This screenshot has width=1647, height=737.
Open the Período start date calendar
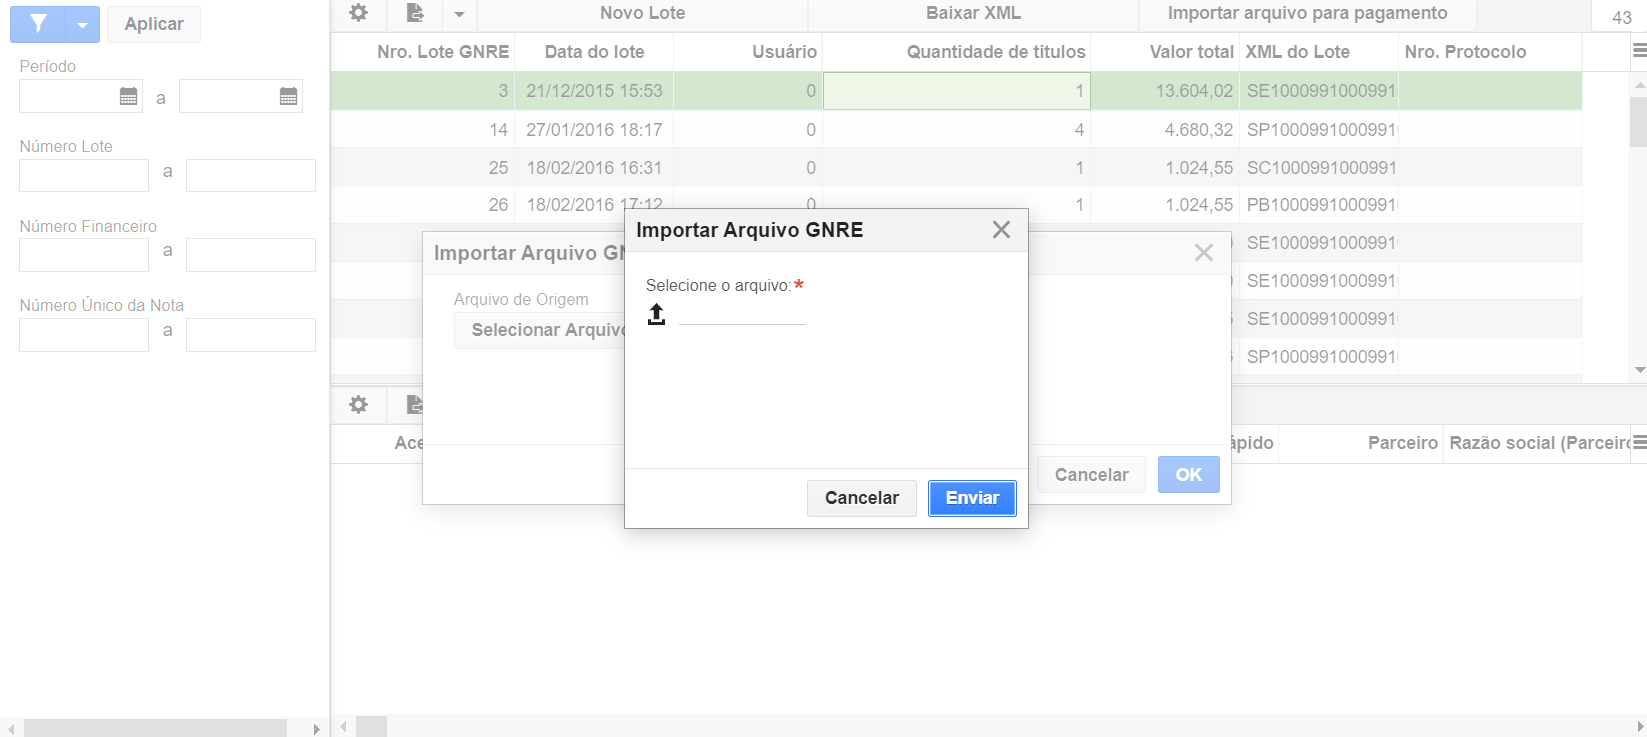pos(128,96)
